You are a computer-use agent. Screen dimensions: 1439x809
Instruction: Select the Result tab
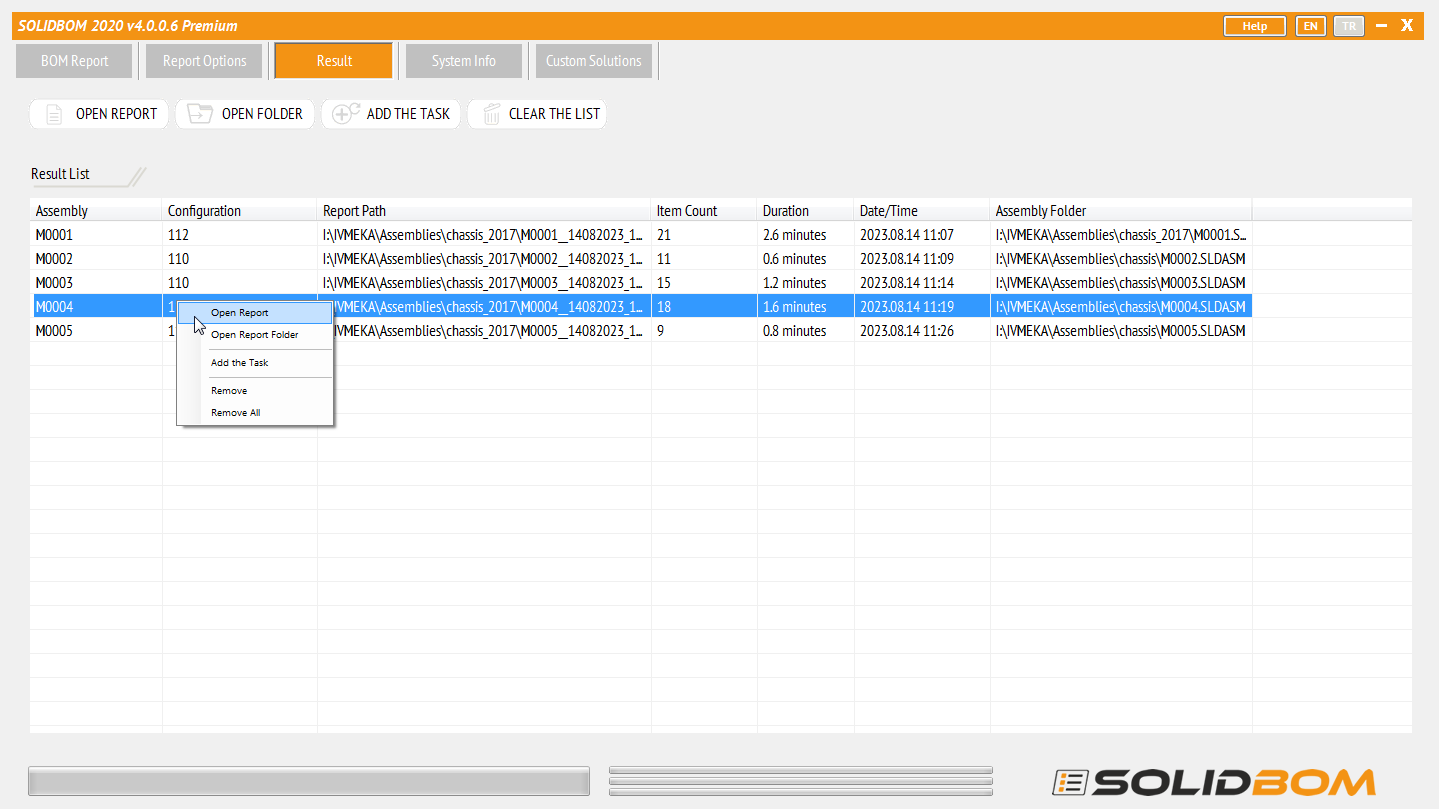click(334, 61)
